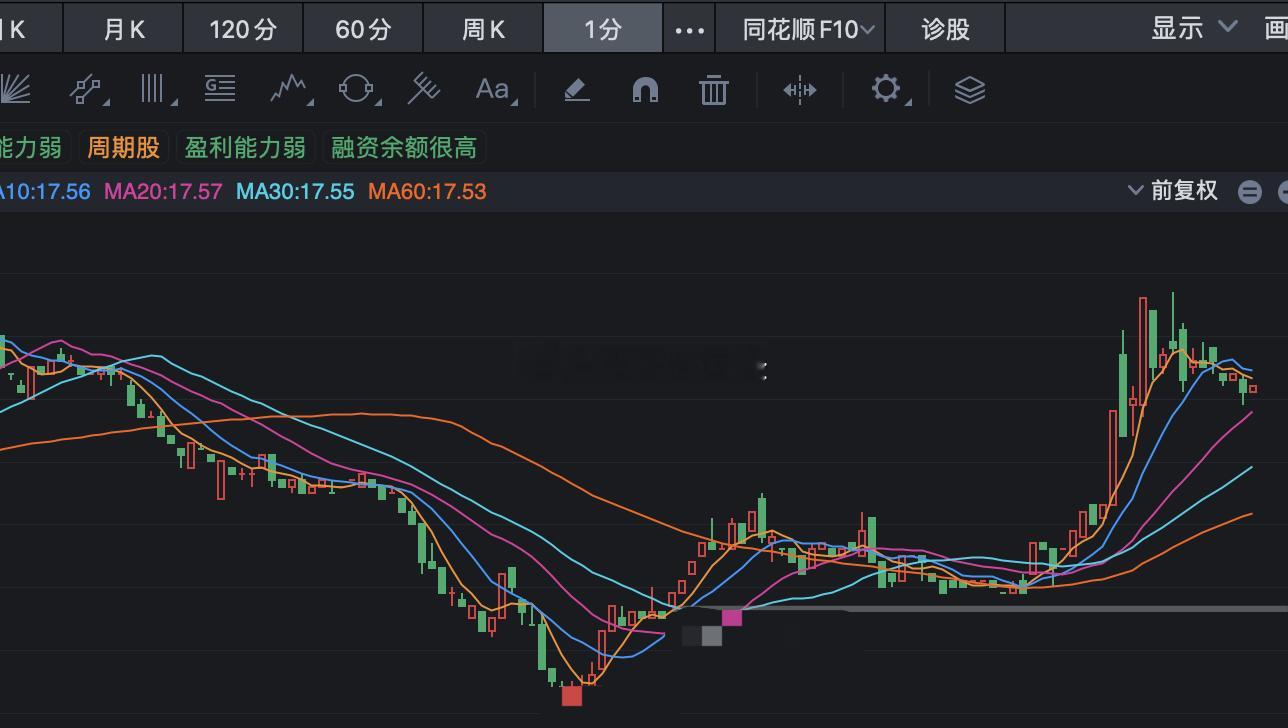The width and height of the screenshot is (1288, 728).
Task: Click the magenta marker on the chart
Action: coord(732,618)
